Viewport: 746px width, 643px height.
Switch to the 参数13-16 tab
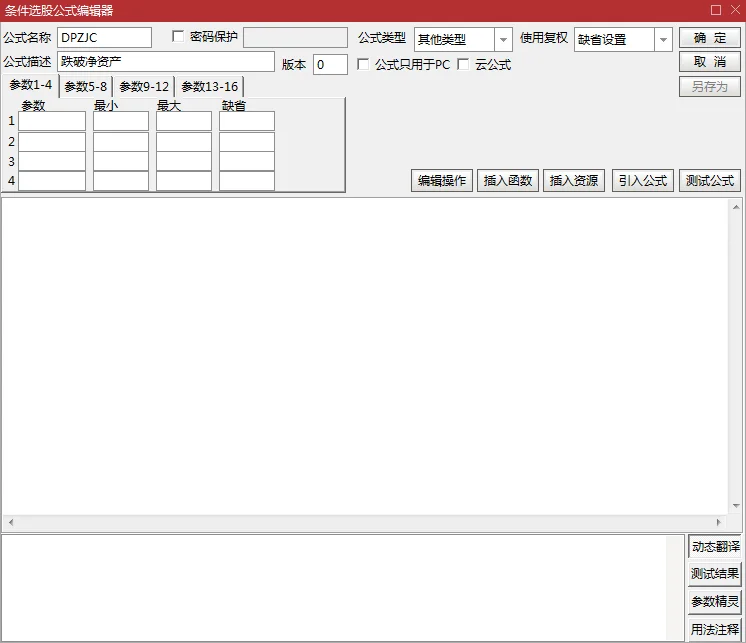pyautogui.click(x=209, y=87)
